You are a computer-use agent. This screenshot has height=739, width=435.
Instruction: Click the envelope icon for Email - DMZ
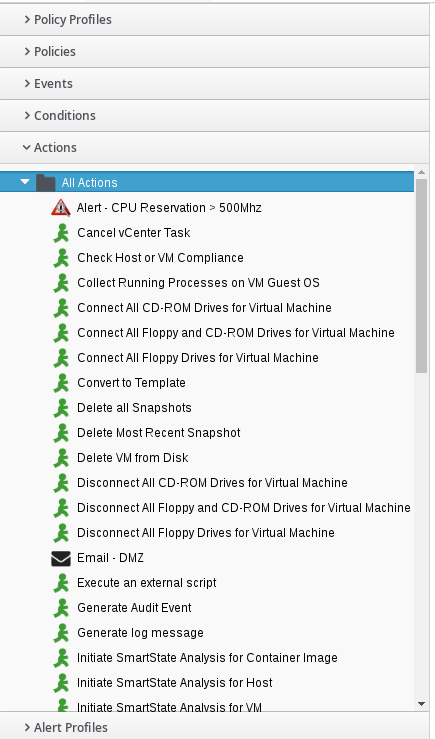tap(61, 558)
